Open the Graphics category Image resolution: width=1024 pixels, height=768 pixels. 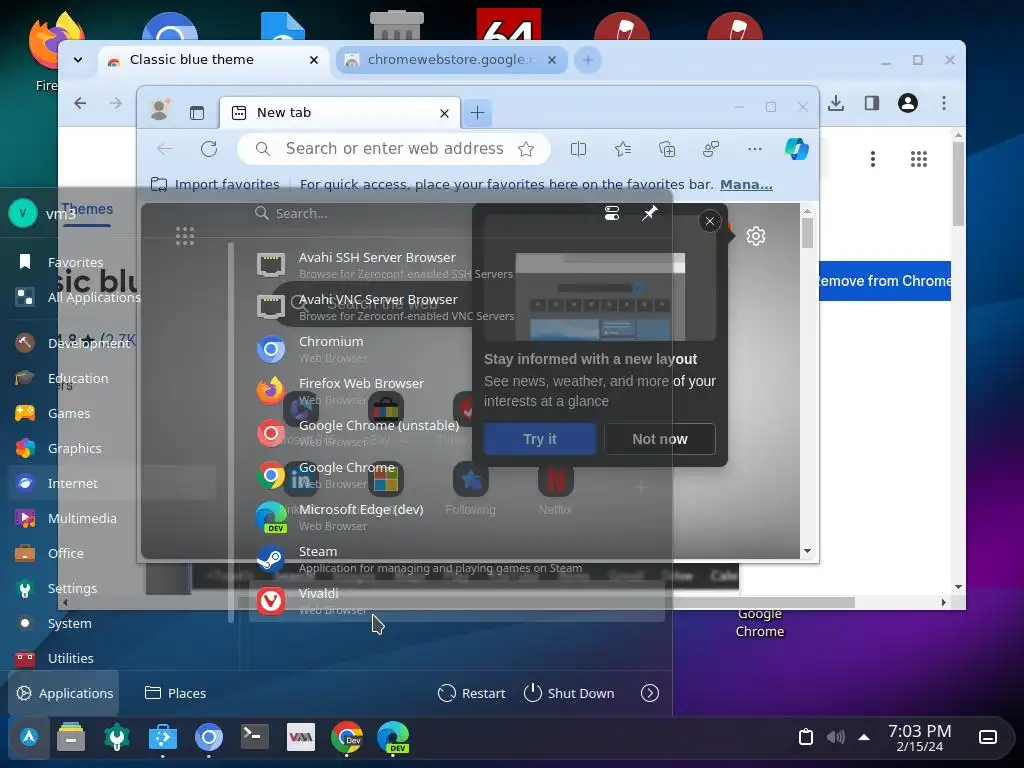pyautogui.click(x=112, y=448)
